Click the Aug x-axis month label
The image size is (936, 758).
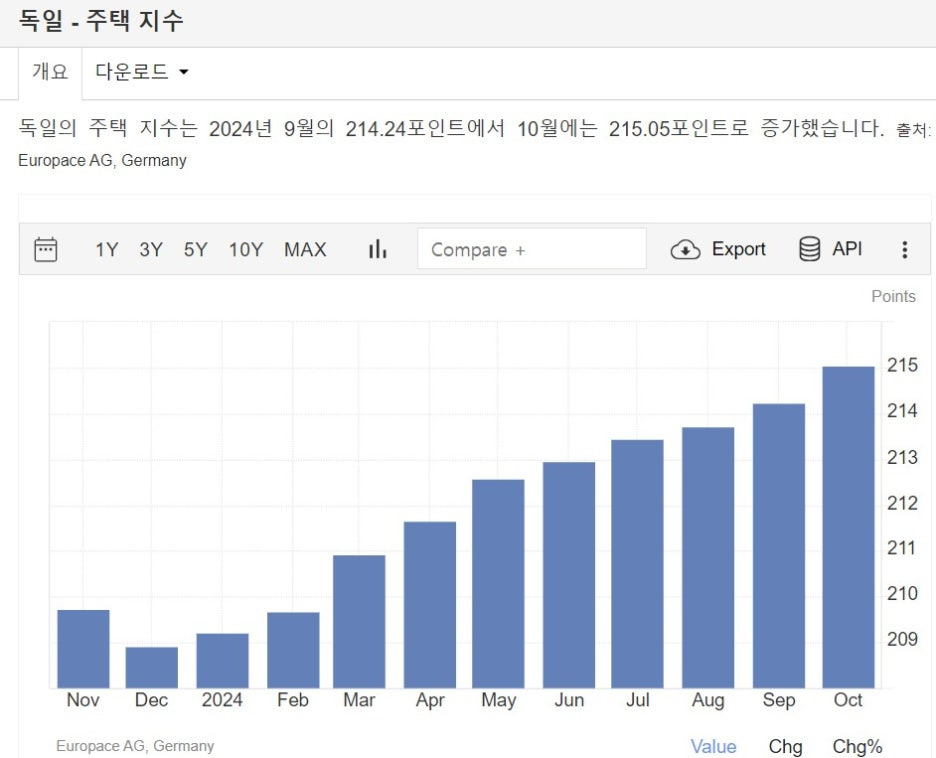(708, 701)
